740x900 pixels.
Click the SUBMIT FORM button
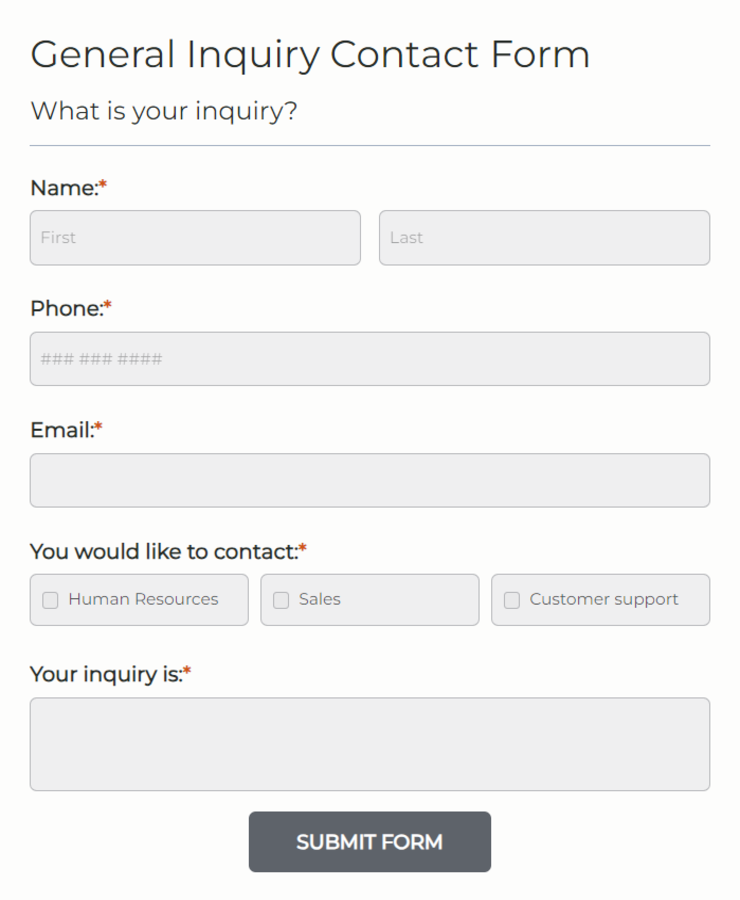click(370, 842)
